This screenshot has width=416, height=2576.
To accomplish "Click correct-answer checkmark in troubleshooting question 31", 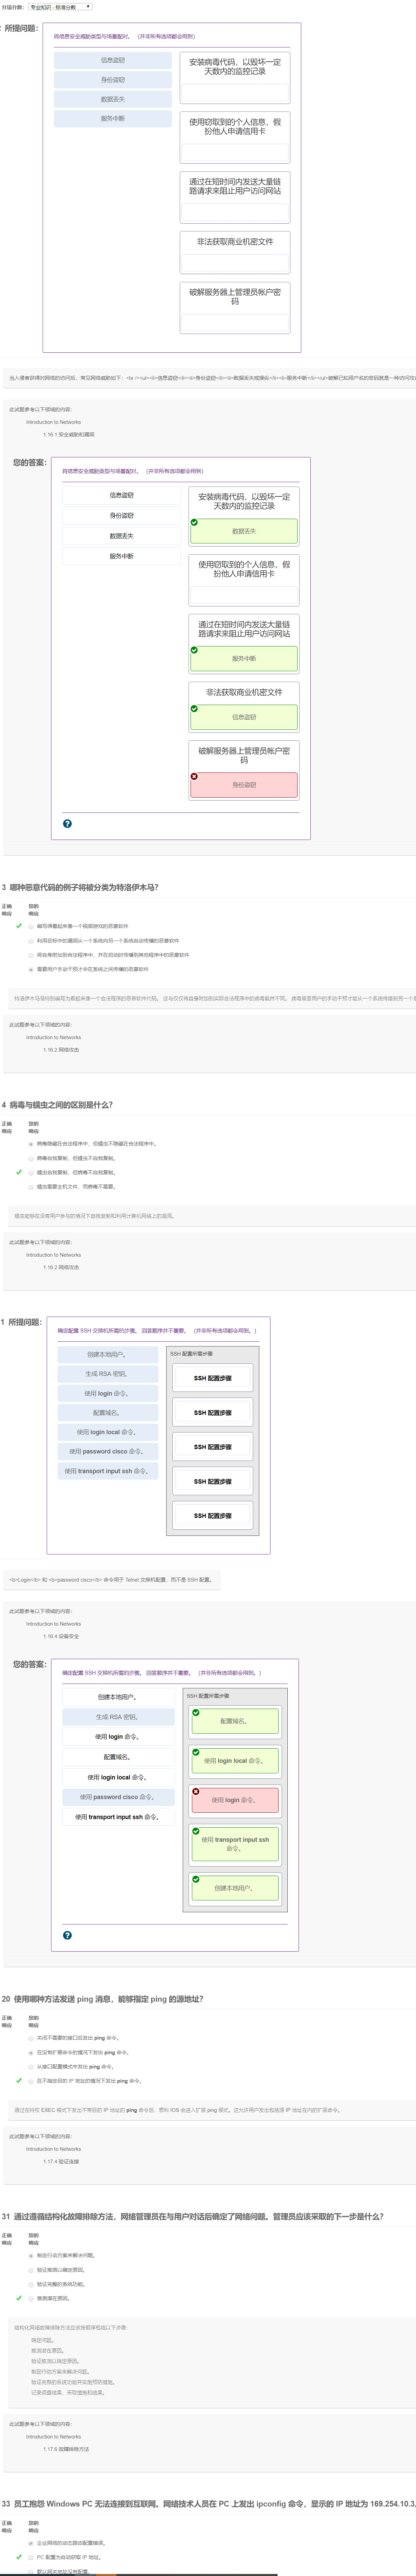I will [x=19, y=2298].
